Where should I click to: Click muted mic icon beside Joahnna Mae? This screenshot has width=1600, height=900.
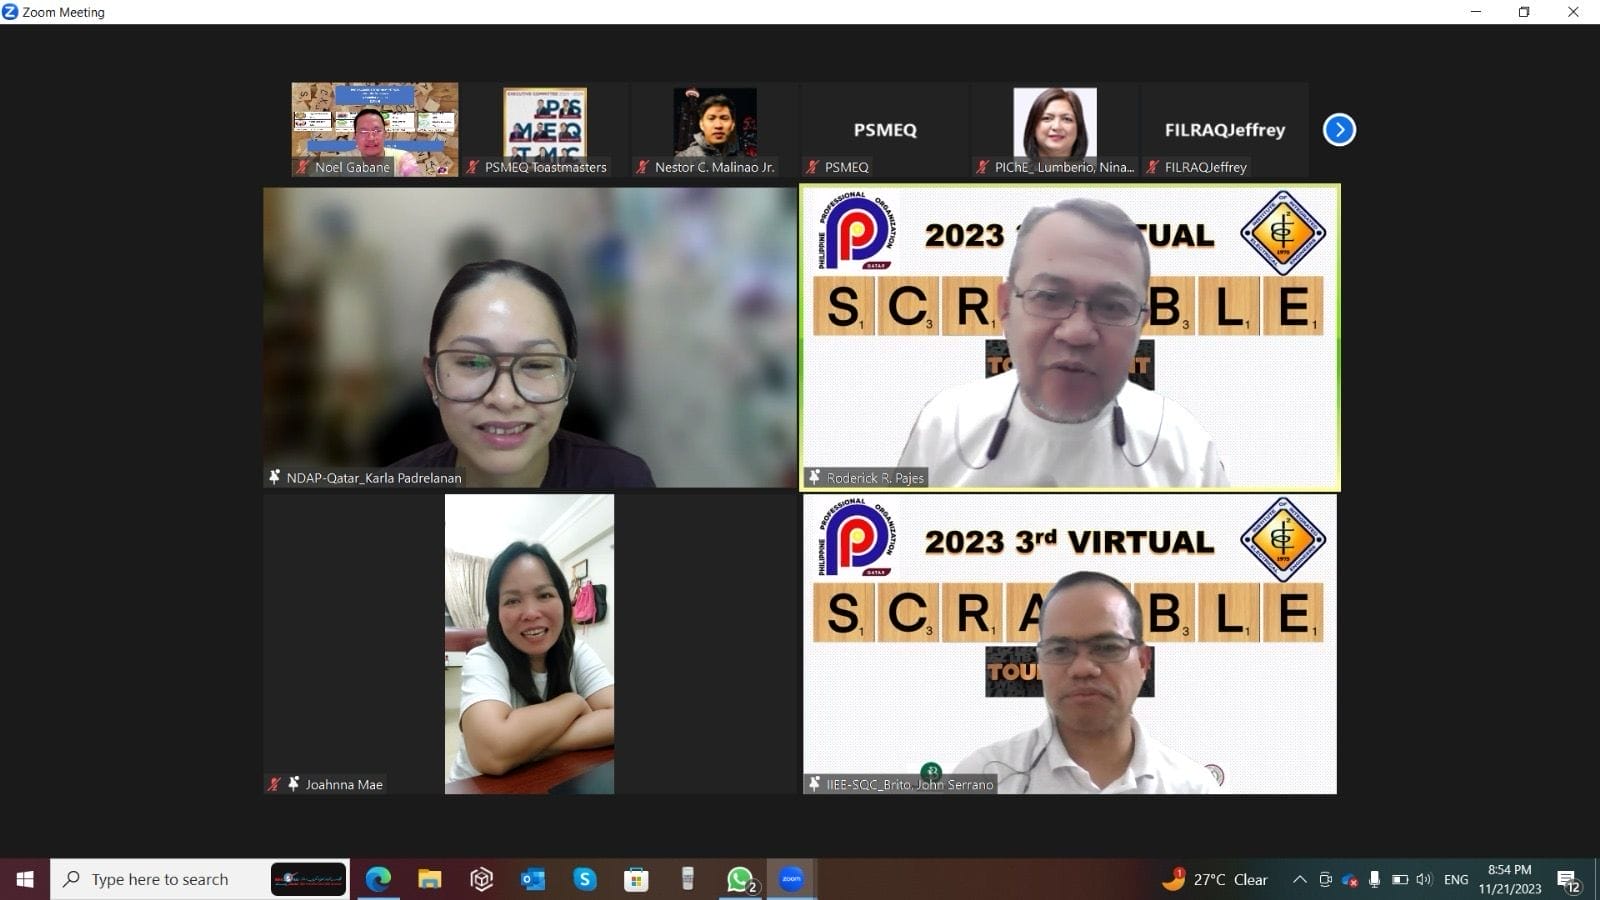click(x=274, y=784)
